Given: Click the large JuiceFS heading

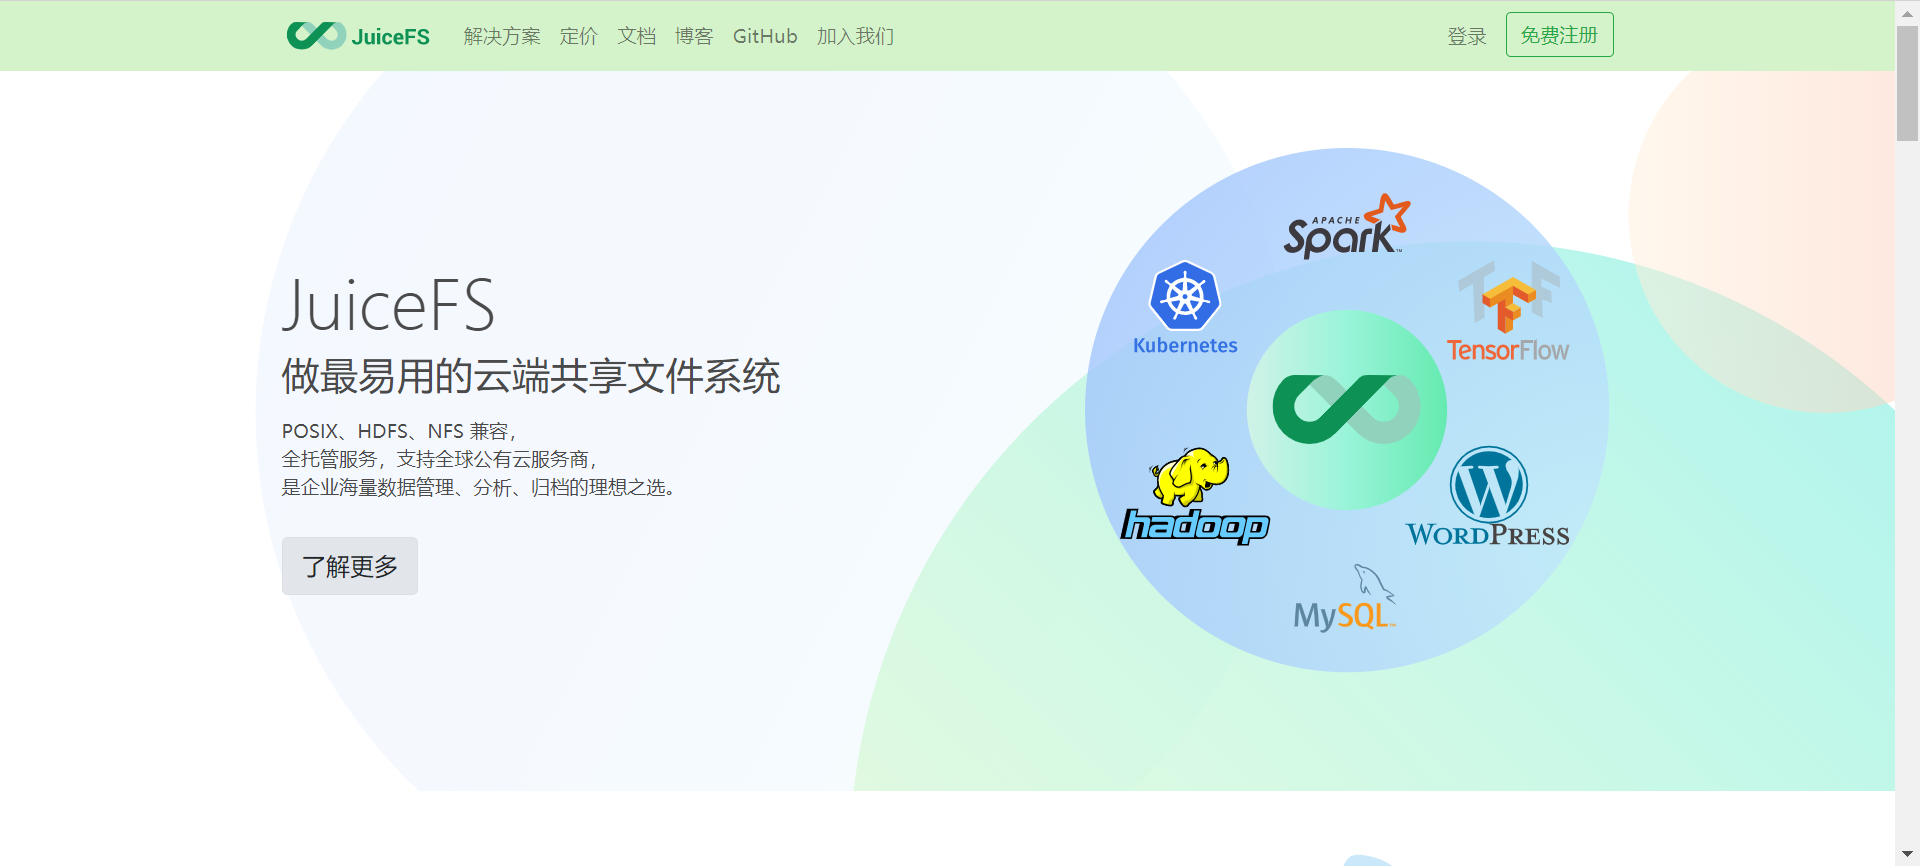Looking at the screenshot, I should pos(389,305).
